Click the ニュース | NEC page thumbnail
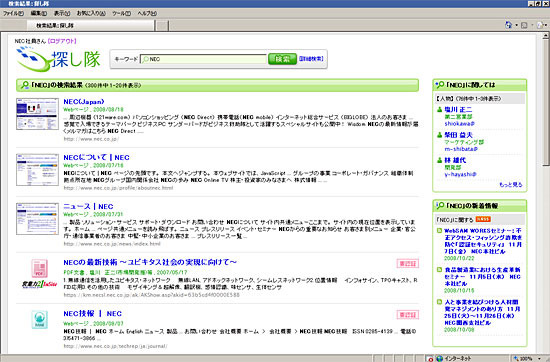The height and width of the screenshot is (362, 550). click(38, 219)
